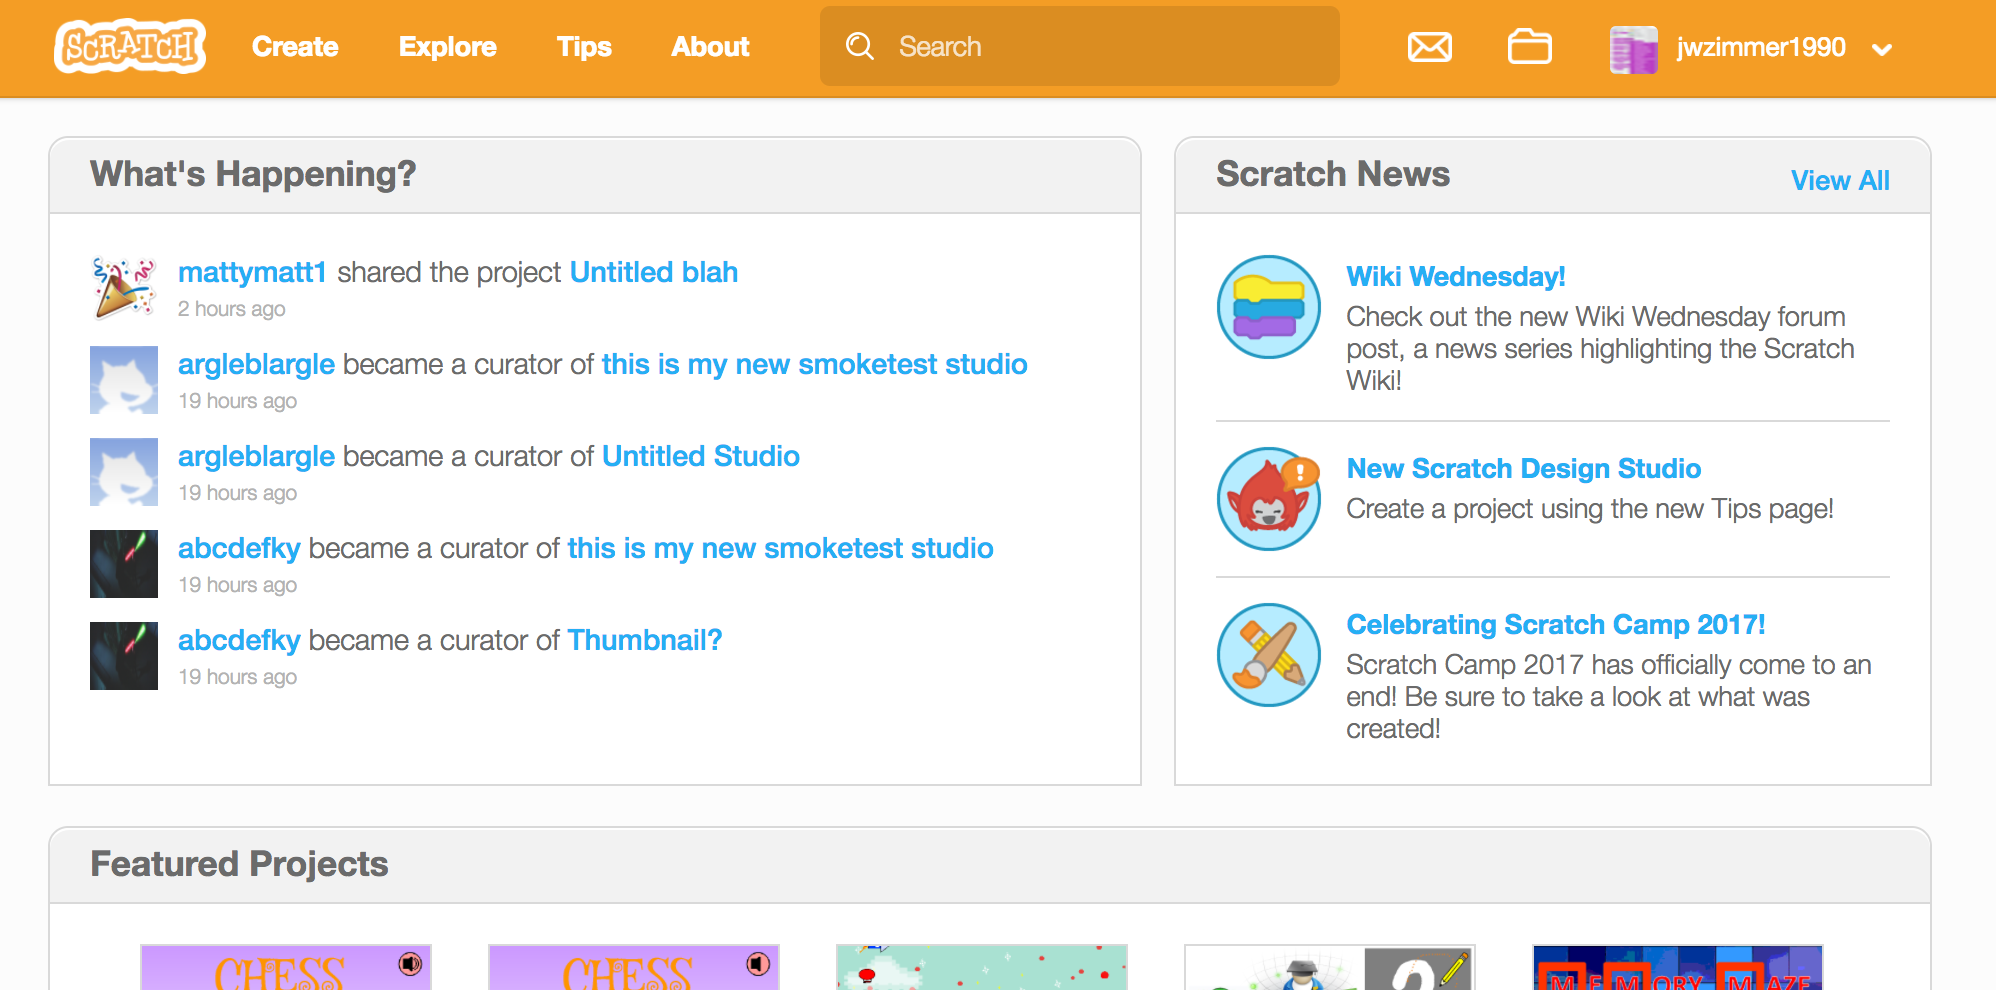Open the first CHESS featured project thumbnail
This screenshot has width=1996, height=990.
[x=286, y=967]
